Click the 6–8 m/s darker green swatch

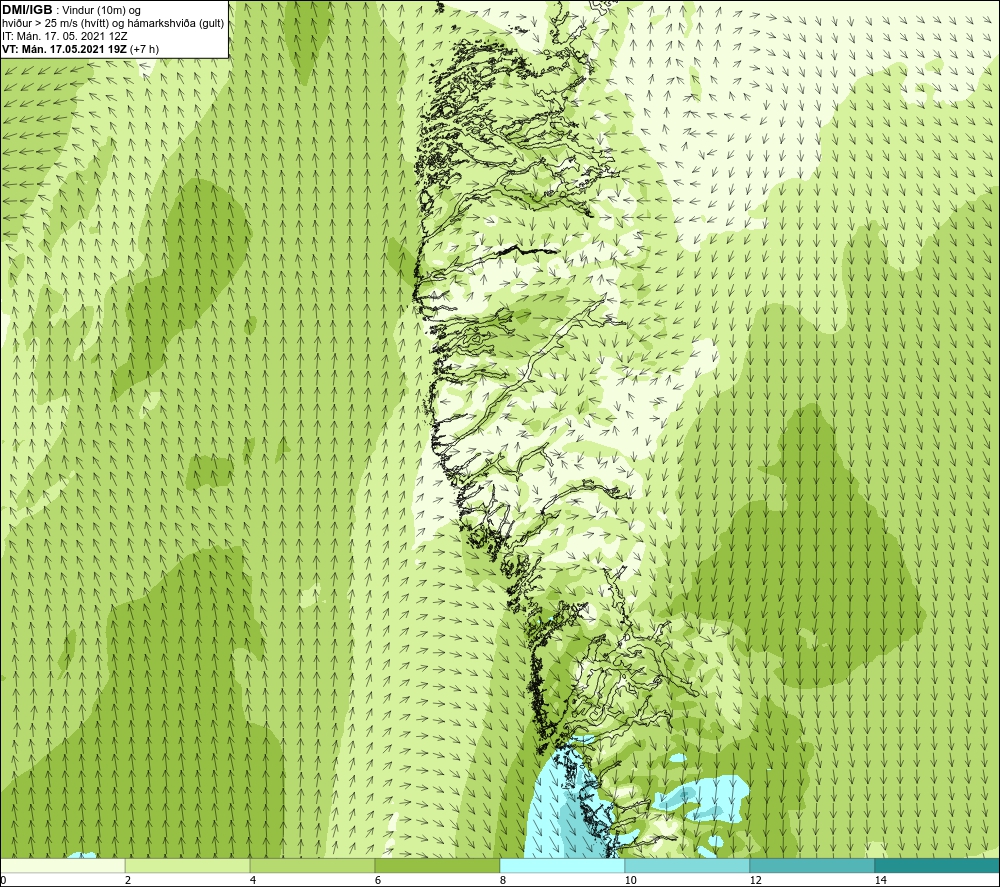[438, 865]
